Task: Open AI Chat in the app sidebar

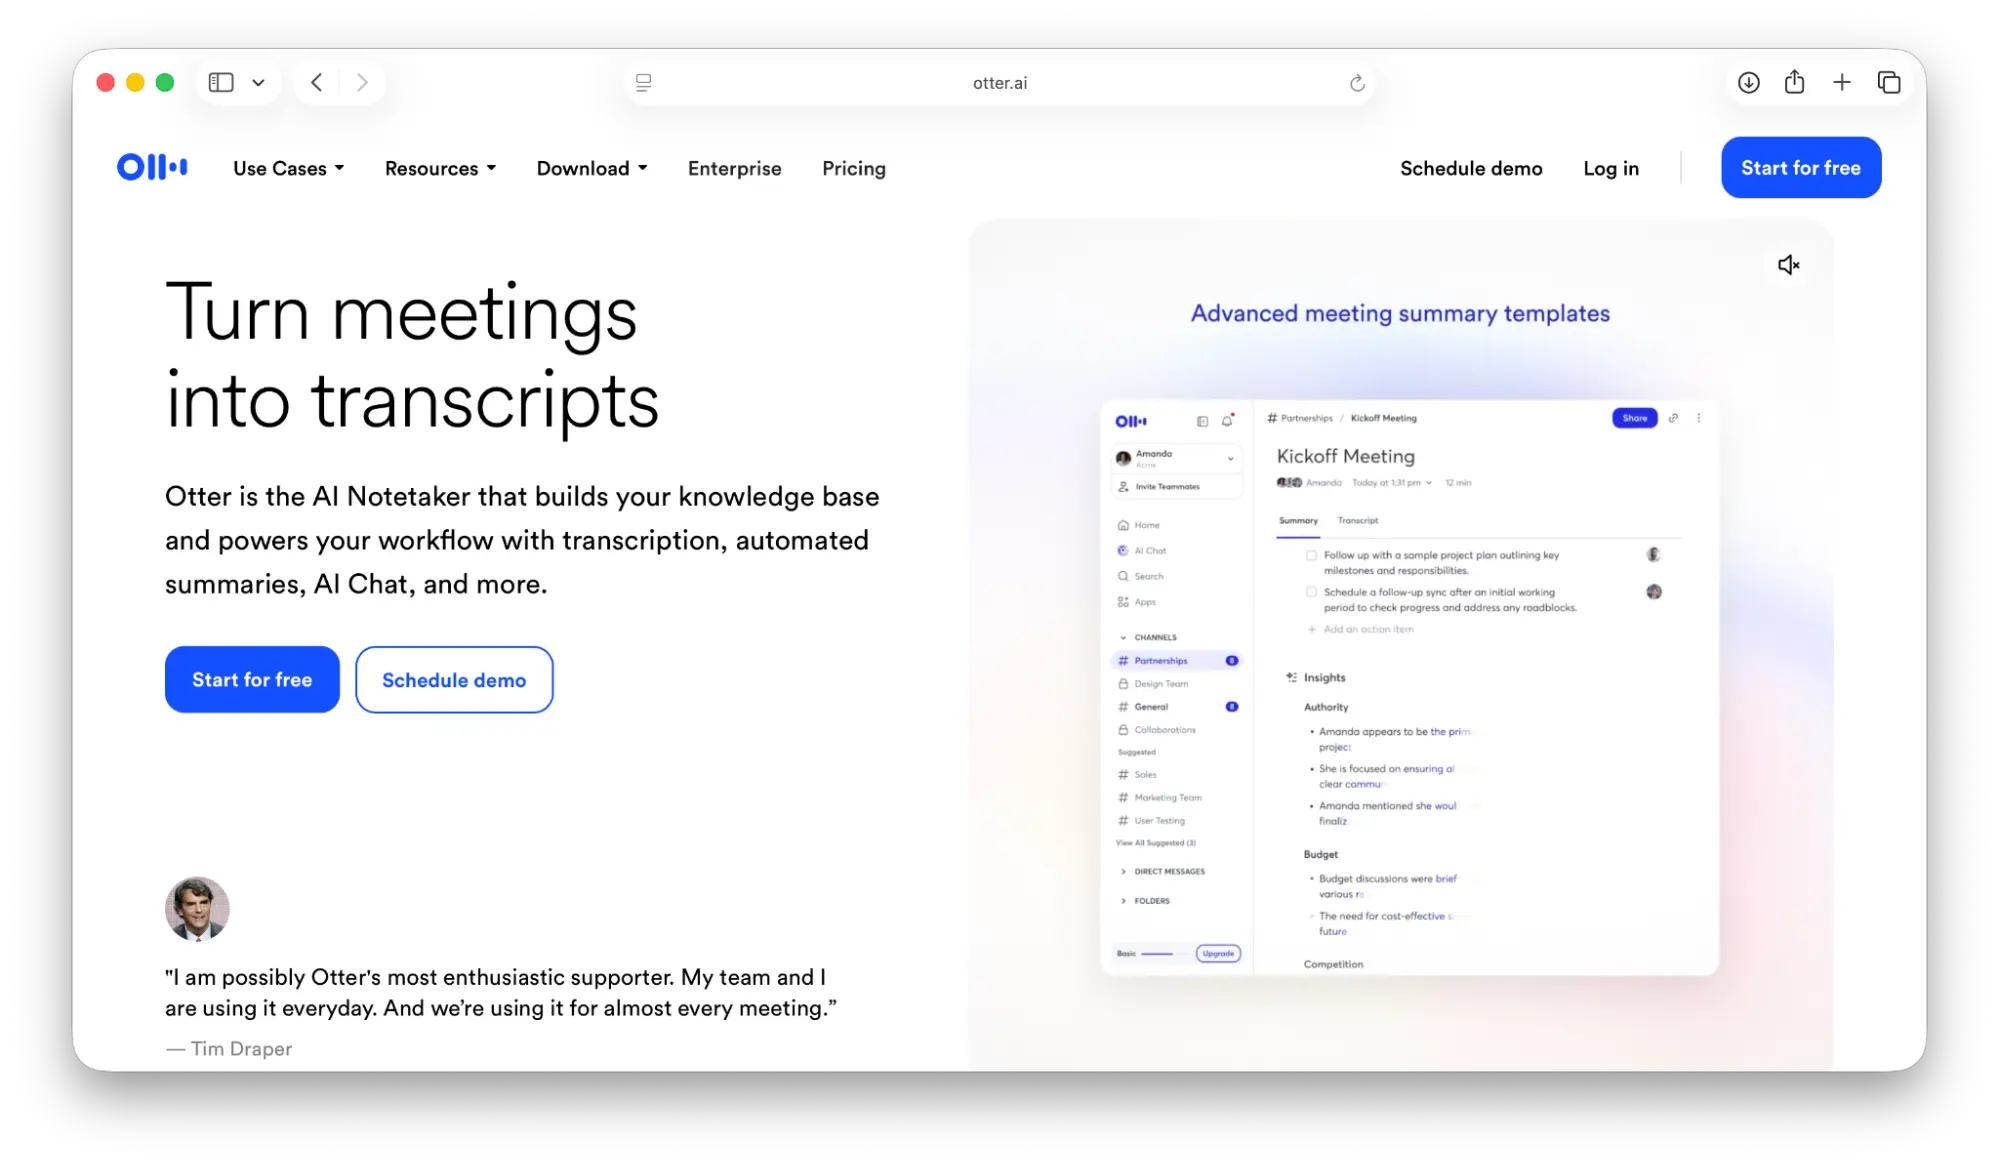Action: (1140, 550)
